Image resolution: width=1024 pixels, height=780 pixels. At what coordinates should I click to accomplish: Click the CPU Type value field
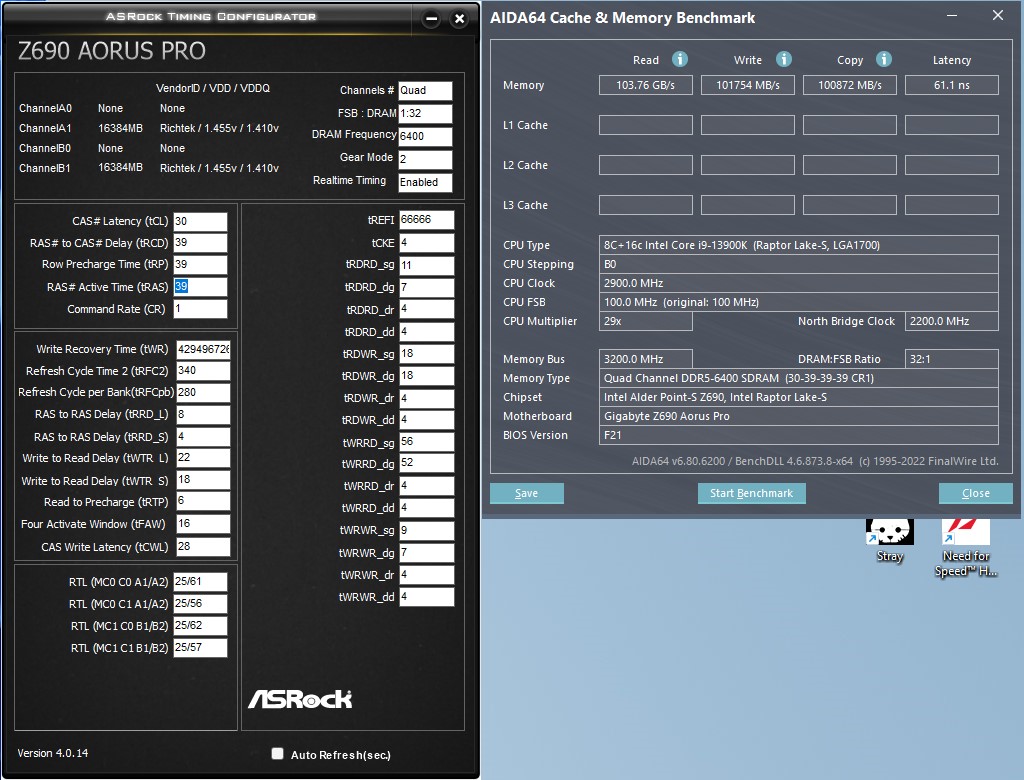click(799, 245)
